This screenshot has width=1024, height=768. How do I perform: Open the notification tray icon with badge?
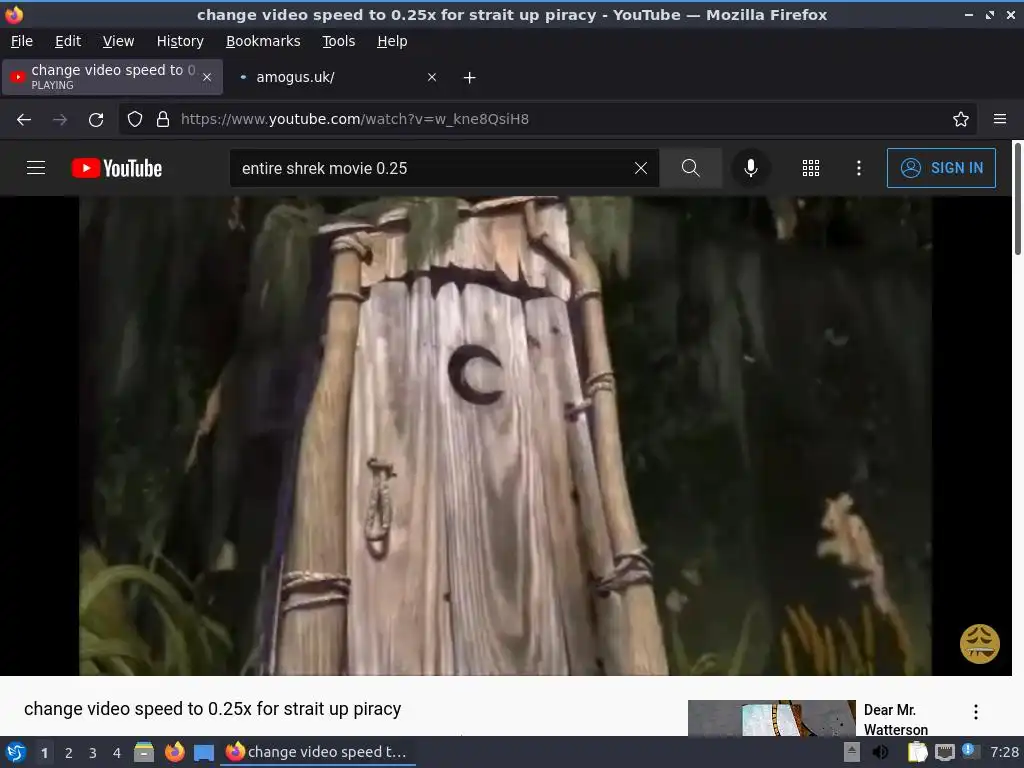(x=970, y=752)
